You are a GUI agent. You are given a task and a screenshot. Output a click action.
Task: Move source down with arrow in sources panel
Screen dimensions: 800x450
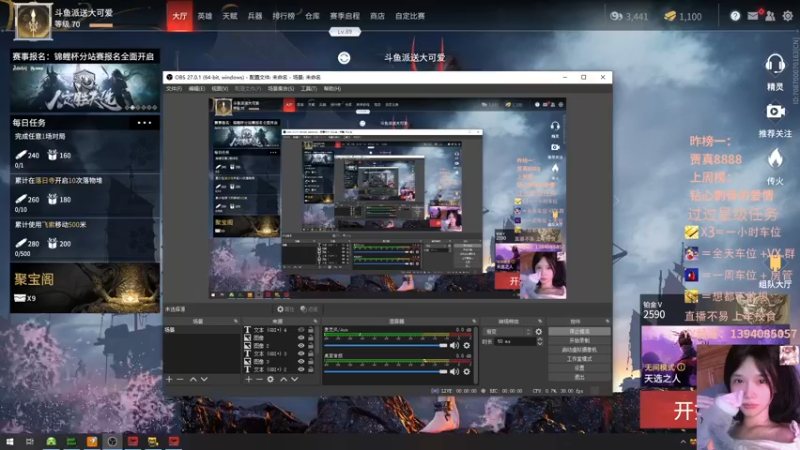tap(294, 379)
